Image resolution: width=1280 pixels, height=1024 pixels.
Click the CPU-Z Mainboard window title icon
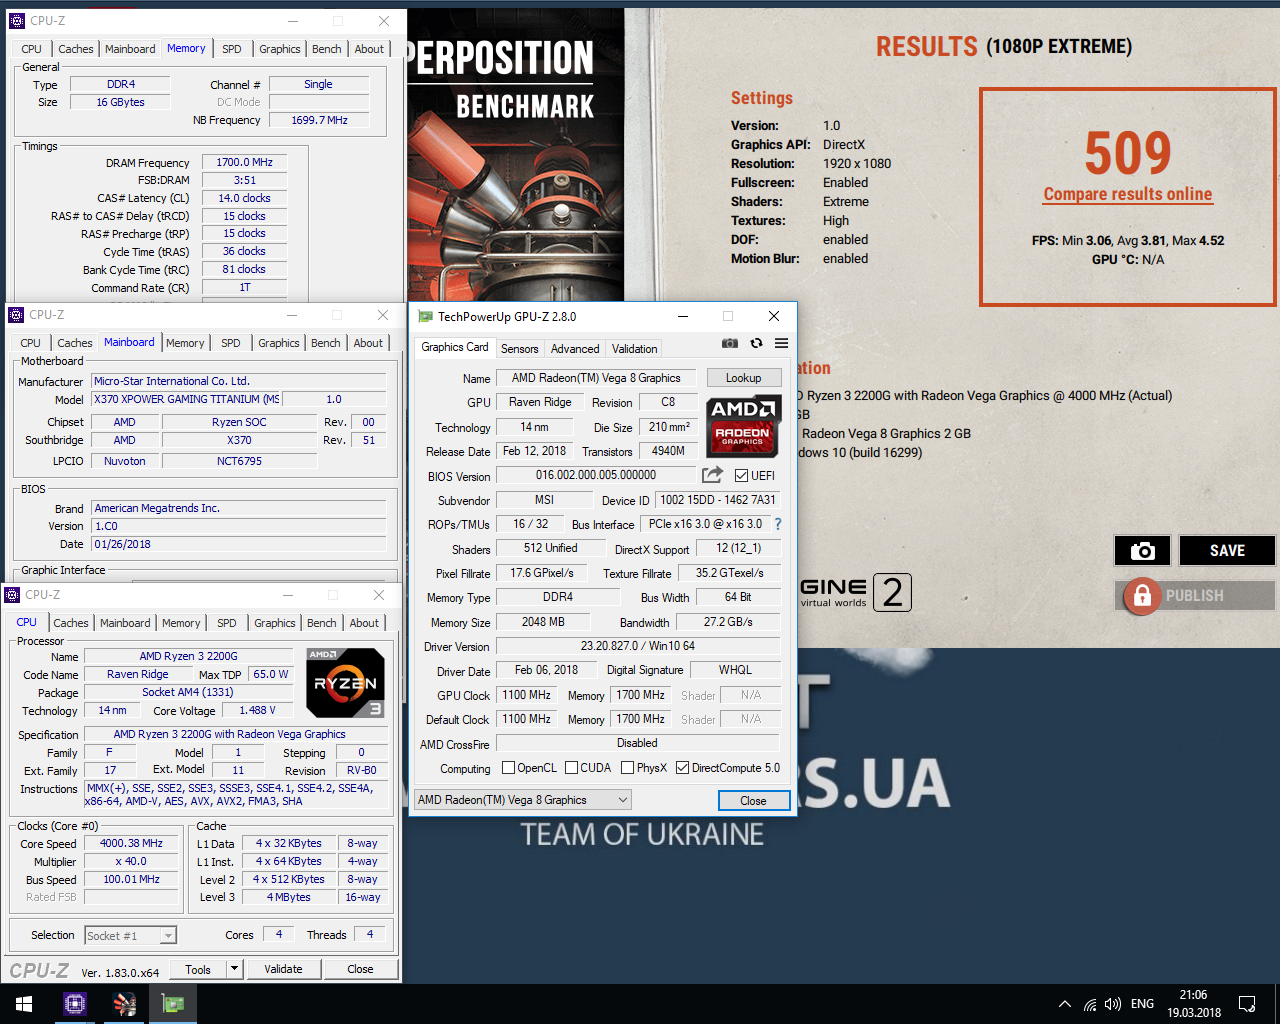point(16,315)
